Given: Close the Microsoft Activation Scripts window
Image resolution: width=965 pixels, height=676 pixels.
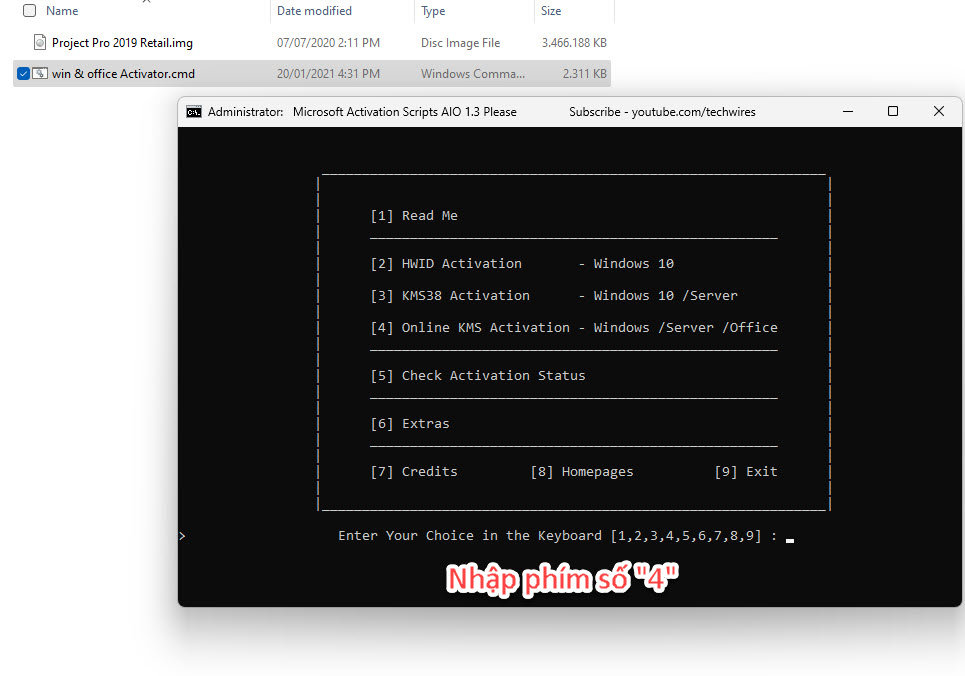Looking at the screenshot, I should tap(938, 112).
